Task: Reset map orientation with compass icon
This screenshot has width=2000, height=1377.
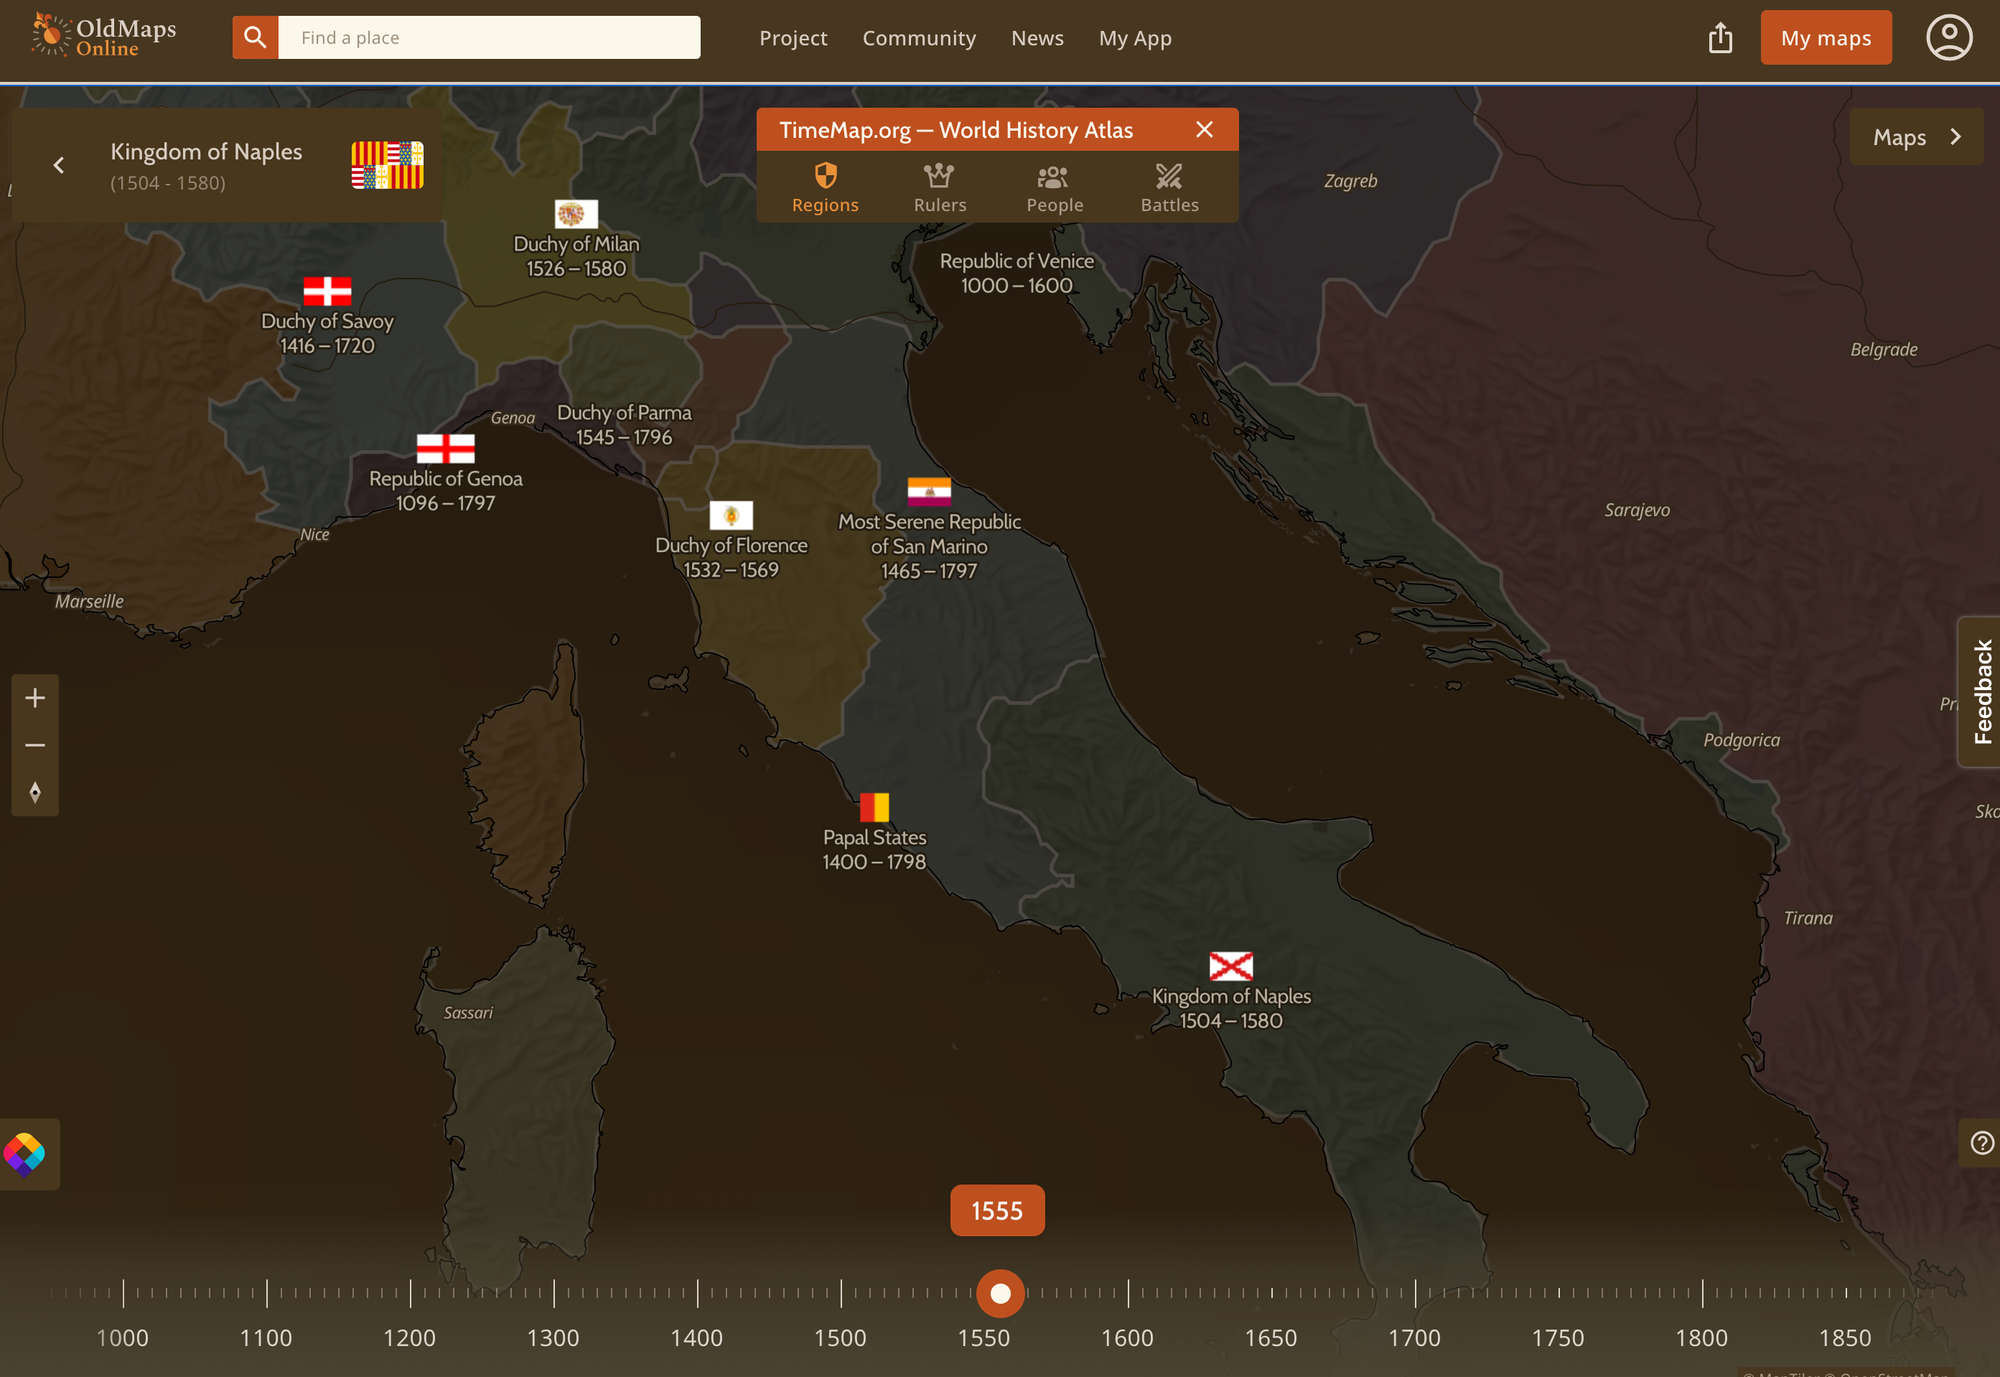Action: (x=35, y=792)
